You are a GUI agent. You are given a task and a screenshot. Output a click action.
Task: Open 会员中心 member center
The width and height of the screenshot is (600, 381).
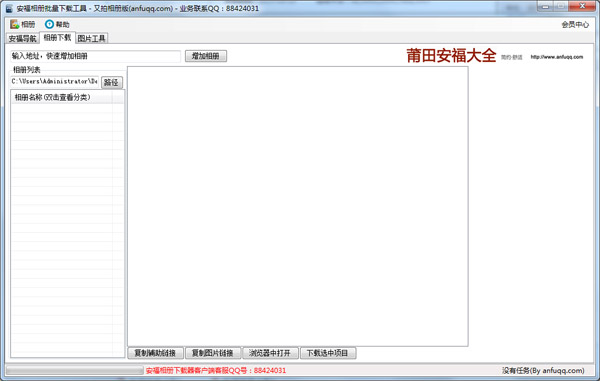[575, 24]
